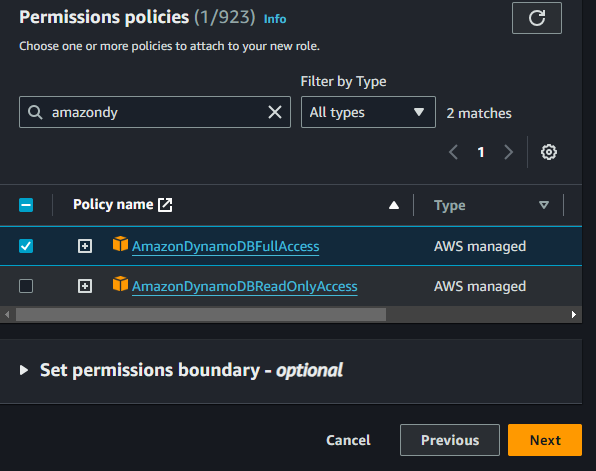The height and width of the screenshot is (471, 596).
Task: Clear the search text with X icon
Action: (x=275, y=112)
